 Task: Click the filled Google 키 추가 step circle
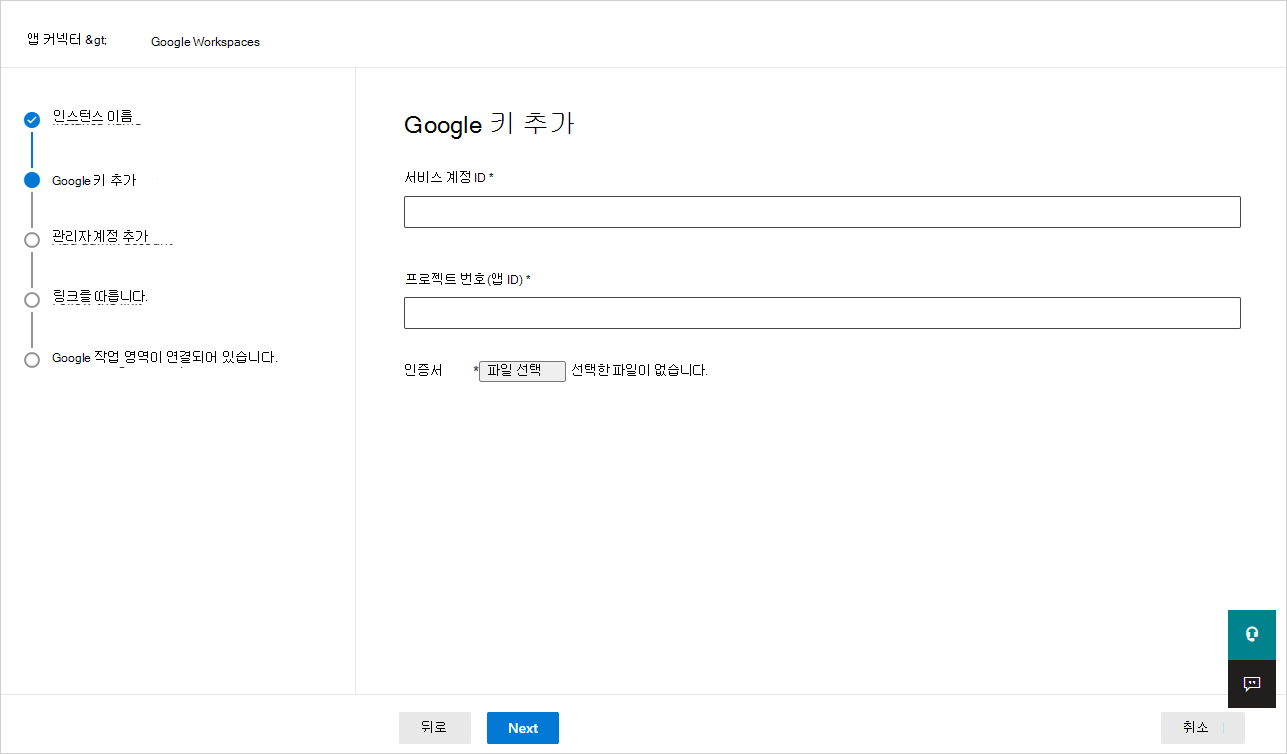click(x=32, y=180)
